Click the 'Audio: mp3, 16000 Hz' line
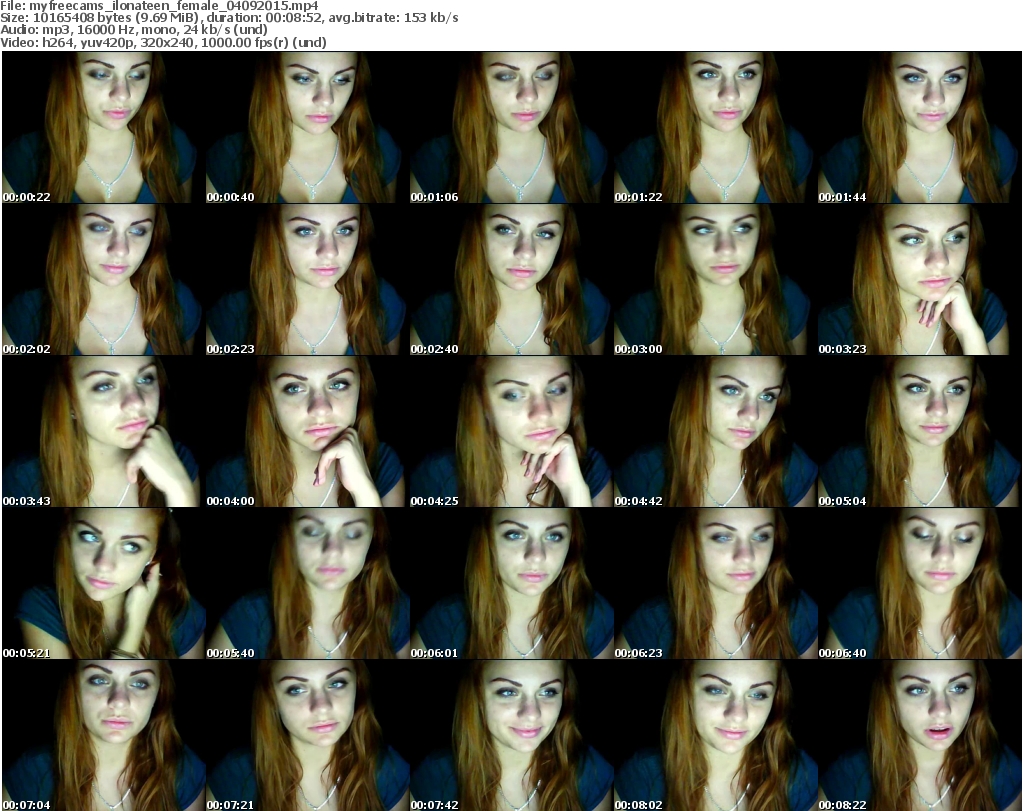Screen dimensions: 1024x811 tap(134, 29)
